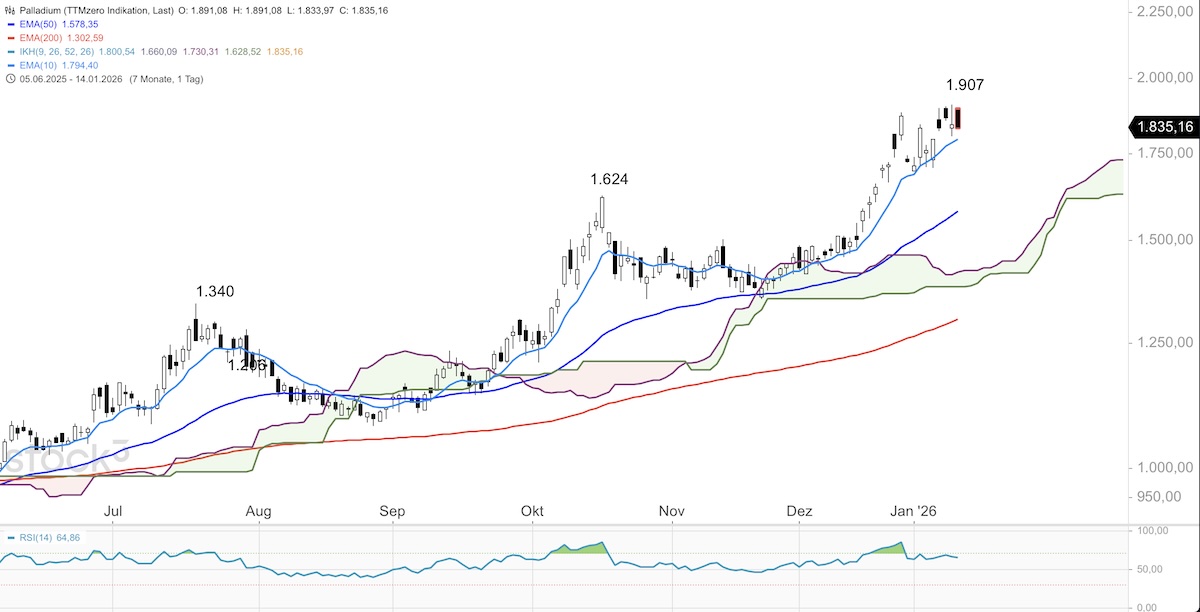Click the 1.340 peak price annotation
This screenshot has height=612, width=1200.
pyautogui.click(x=215, y=292)
